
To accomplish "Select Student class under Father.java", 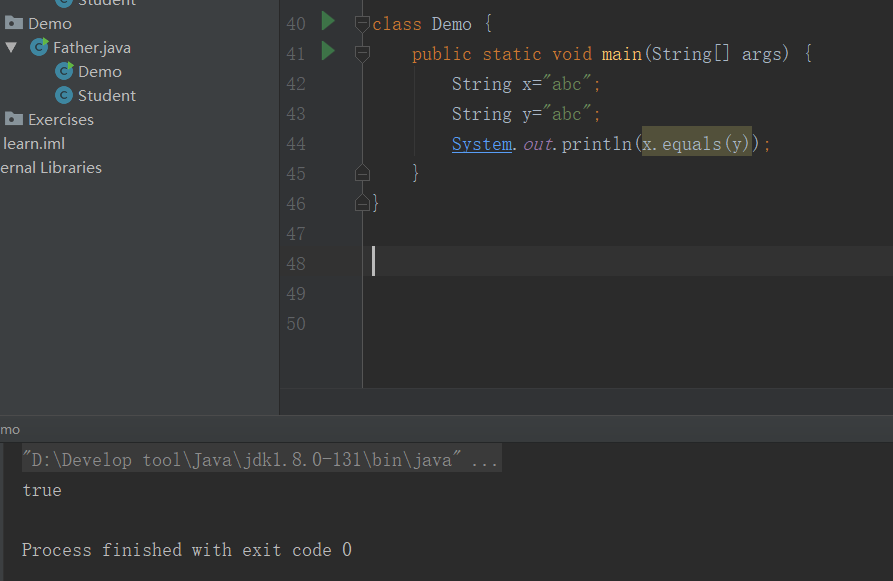I will coord(106,96).
